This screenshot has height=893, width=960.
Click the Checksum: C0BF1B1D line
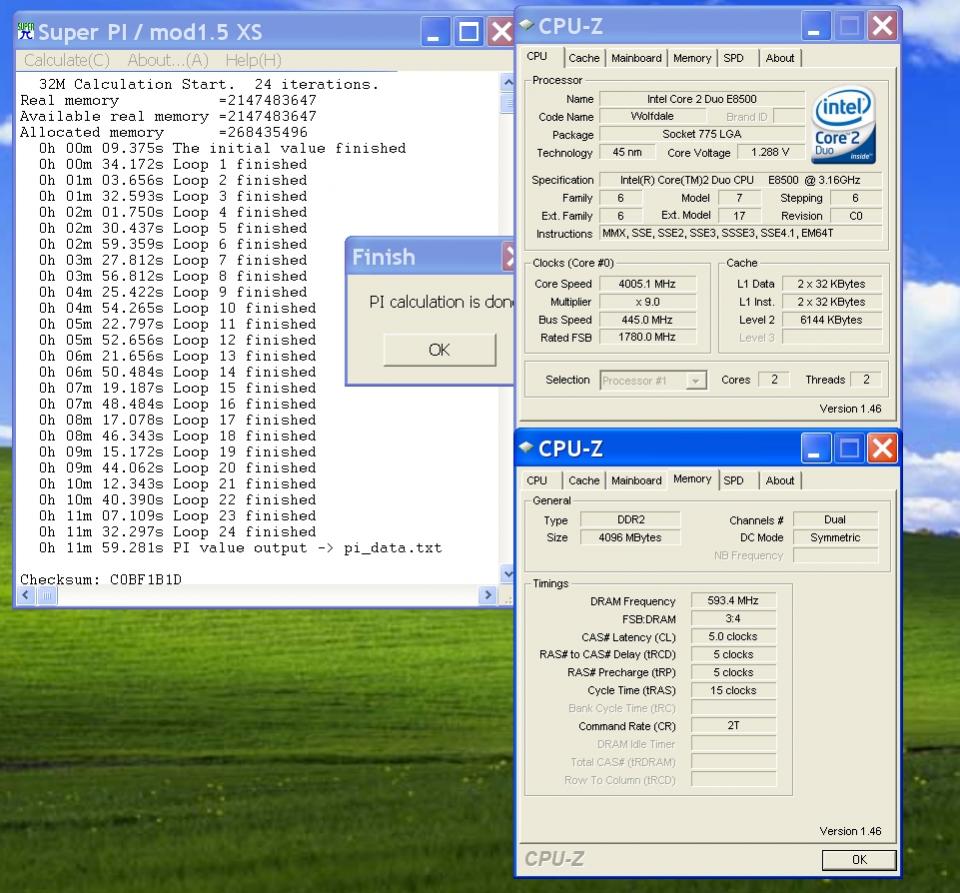tap(101, 579)
